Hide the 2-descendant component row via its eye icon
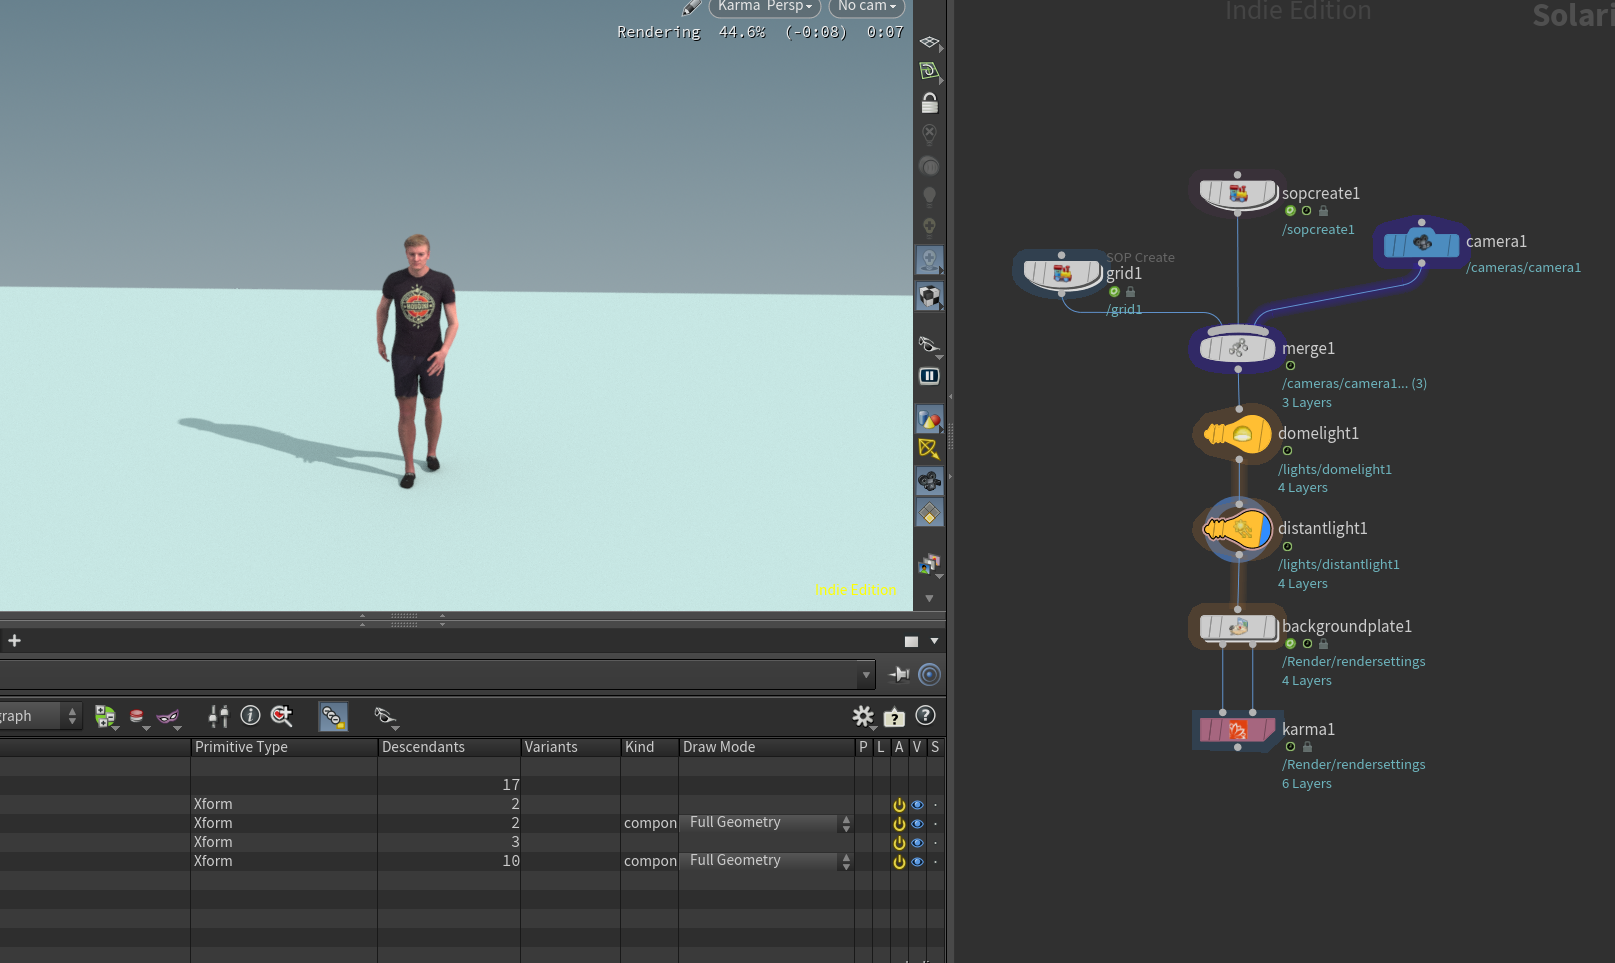This screenshot has height=963, width=1615. (x=917, y=824)
